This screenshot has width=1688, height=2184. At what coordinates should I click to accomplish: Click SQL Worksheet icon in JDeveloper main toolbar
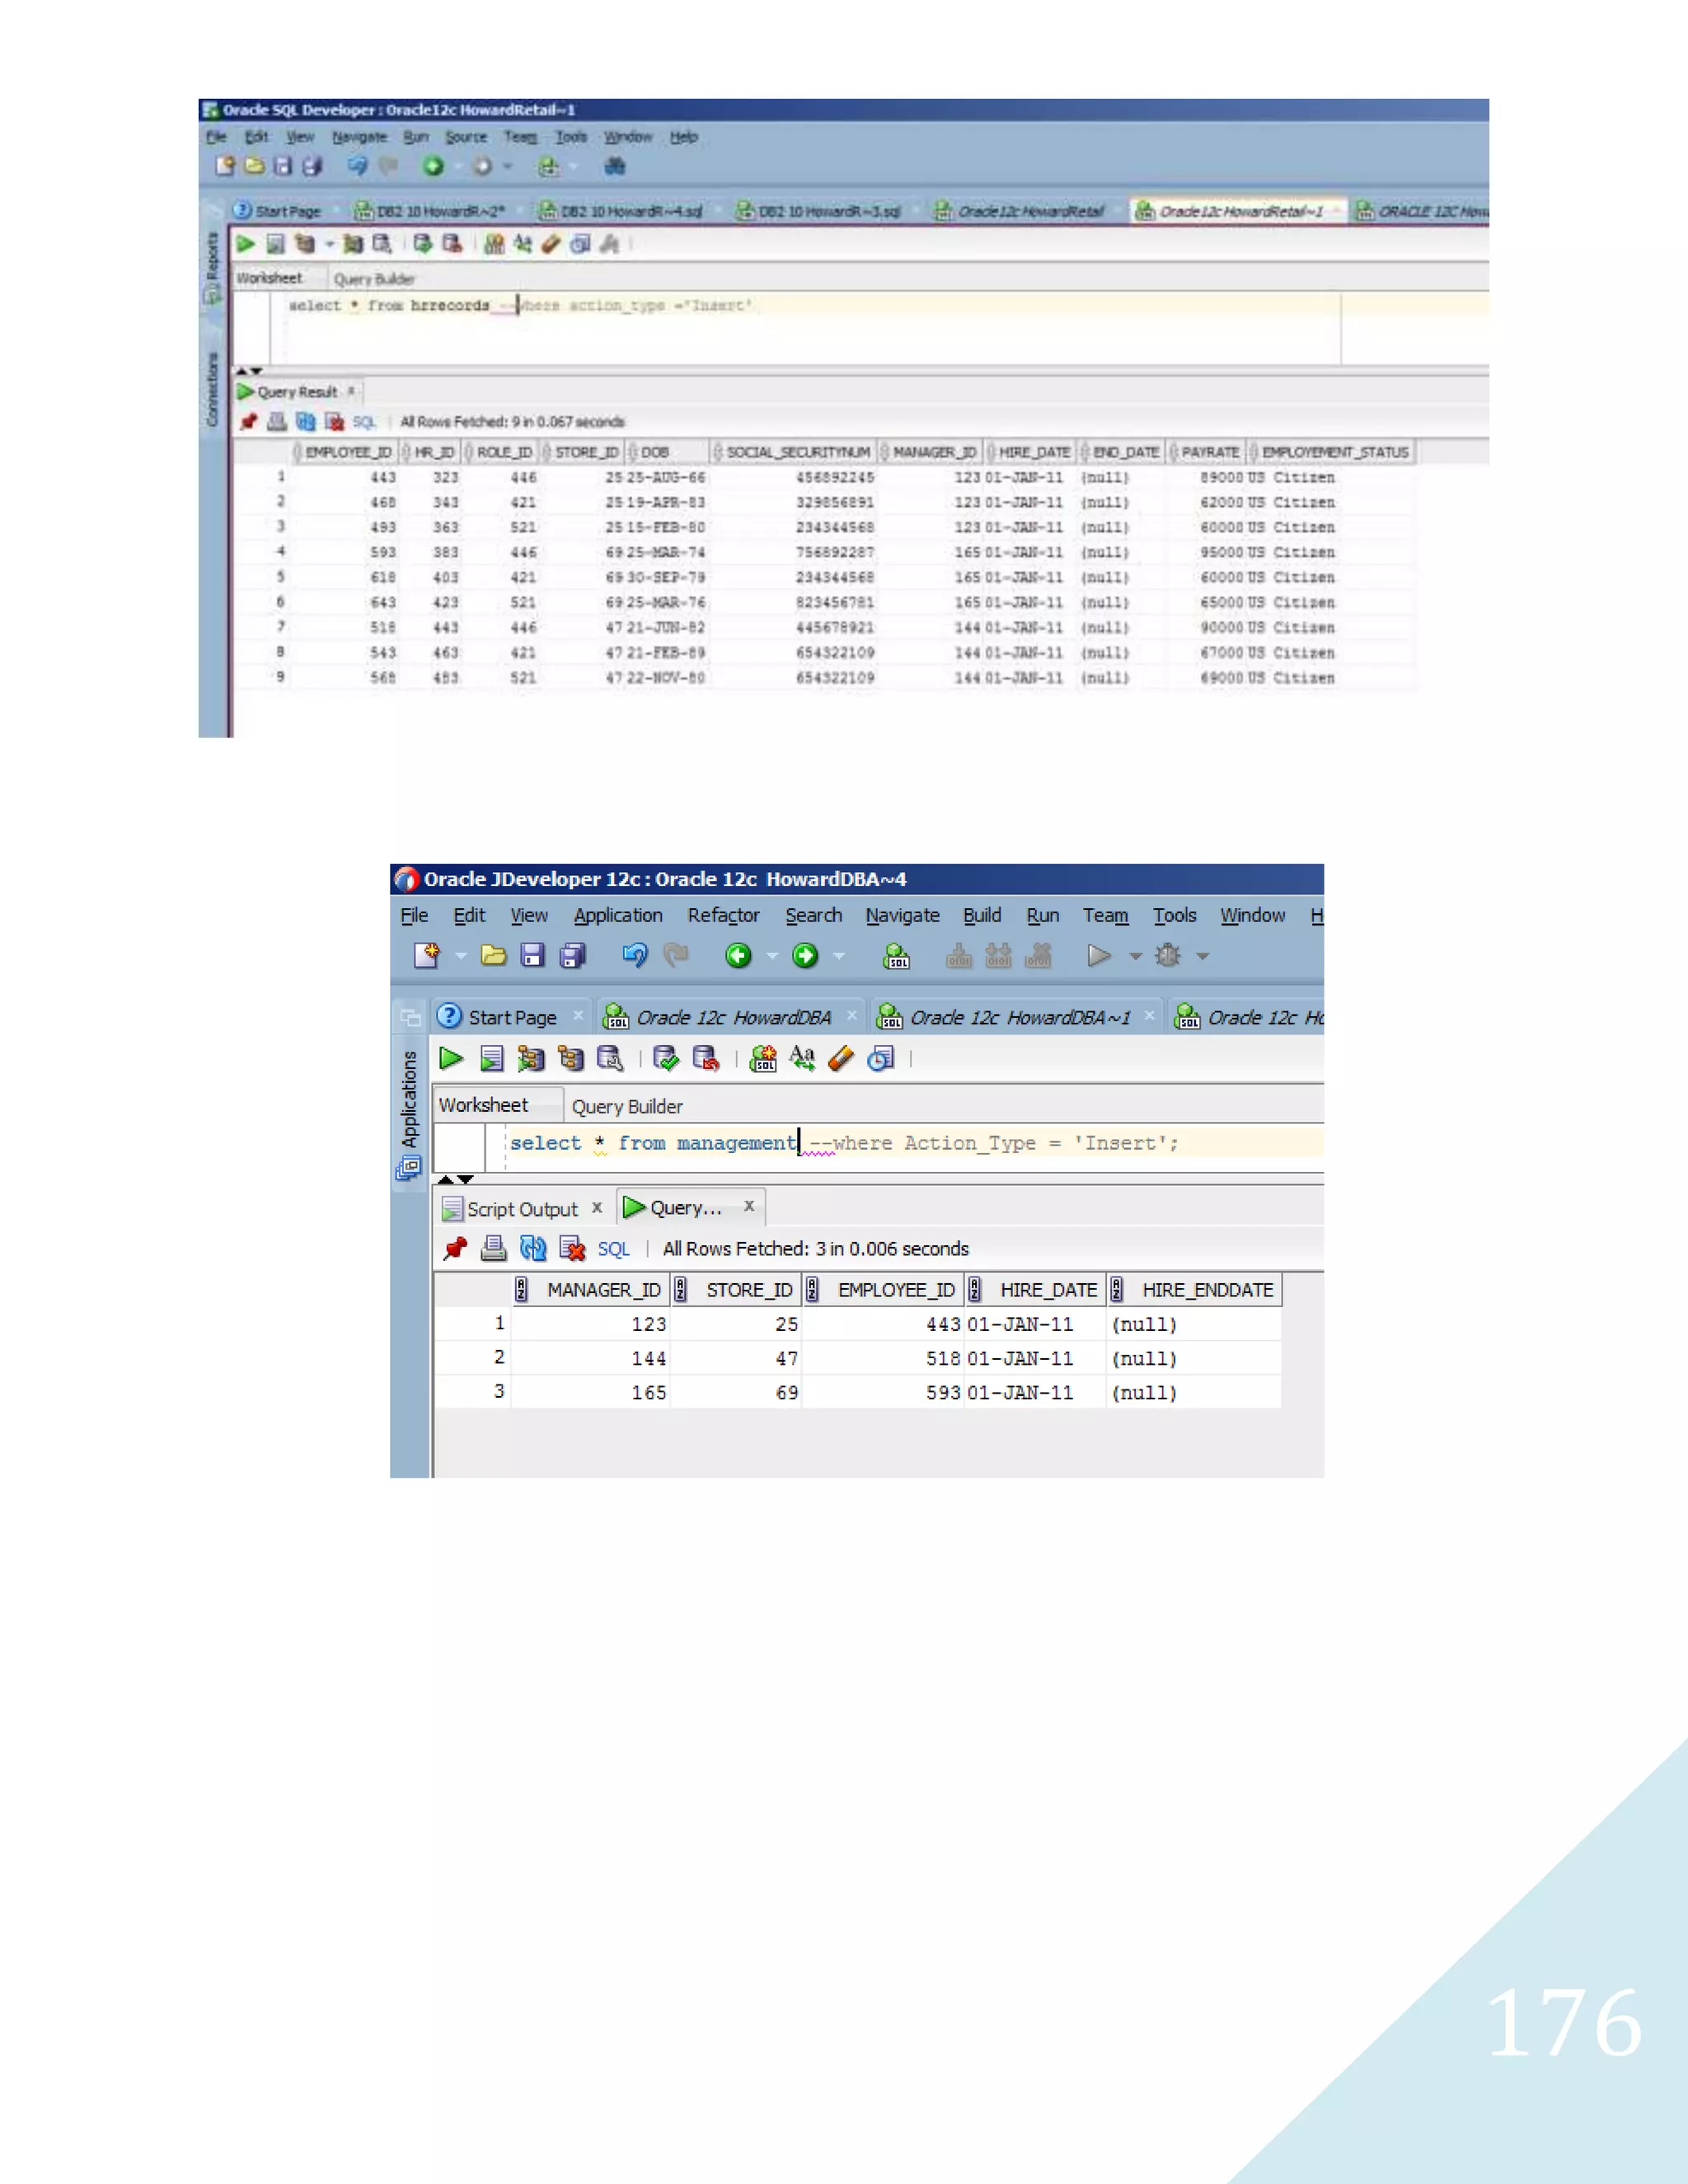click(x=897, y=956)
